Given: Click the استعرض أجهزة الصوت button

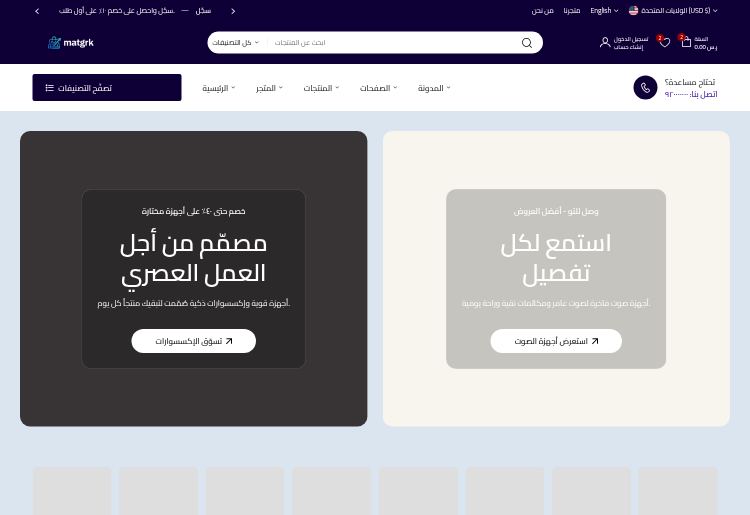Looking at the screenshot, I should point(556,341).
